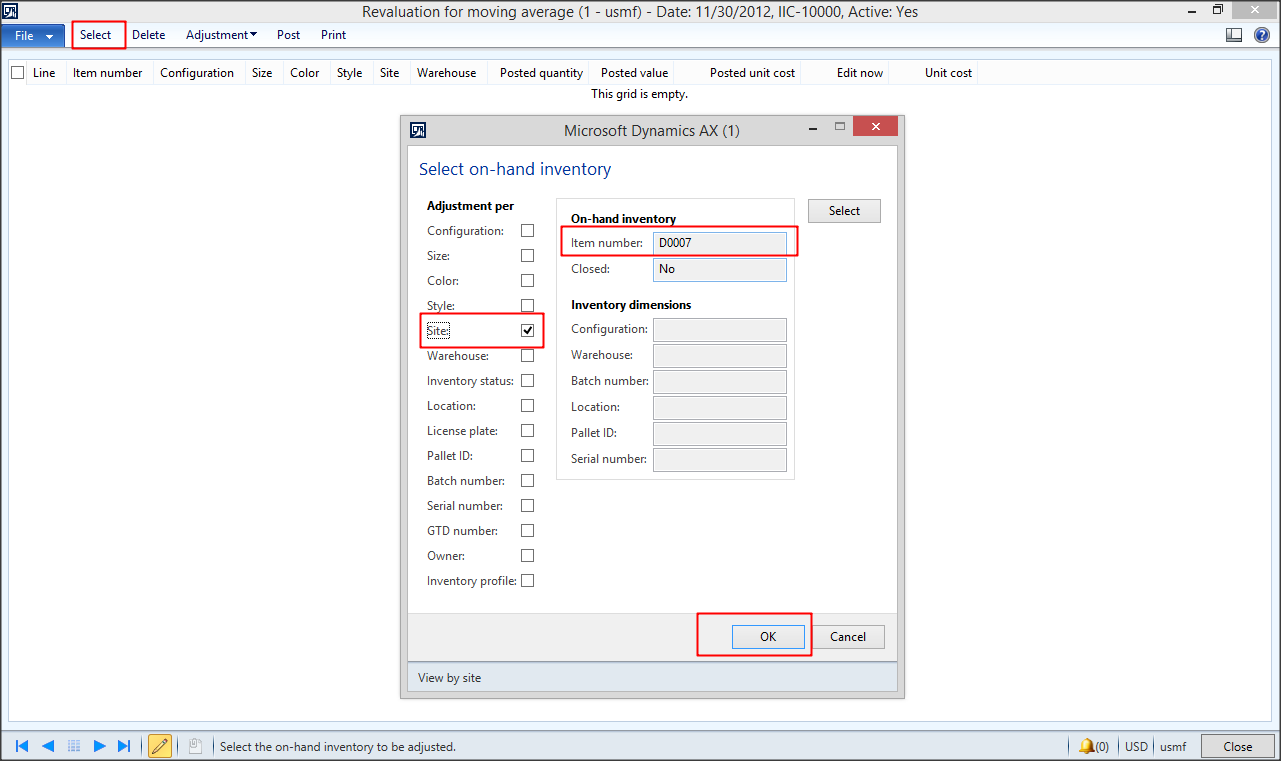The height and width of the screenshot is (761, 1281).
Task: Enable Inventory status checkbox
Action: point(527,381)
